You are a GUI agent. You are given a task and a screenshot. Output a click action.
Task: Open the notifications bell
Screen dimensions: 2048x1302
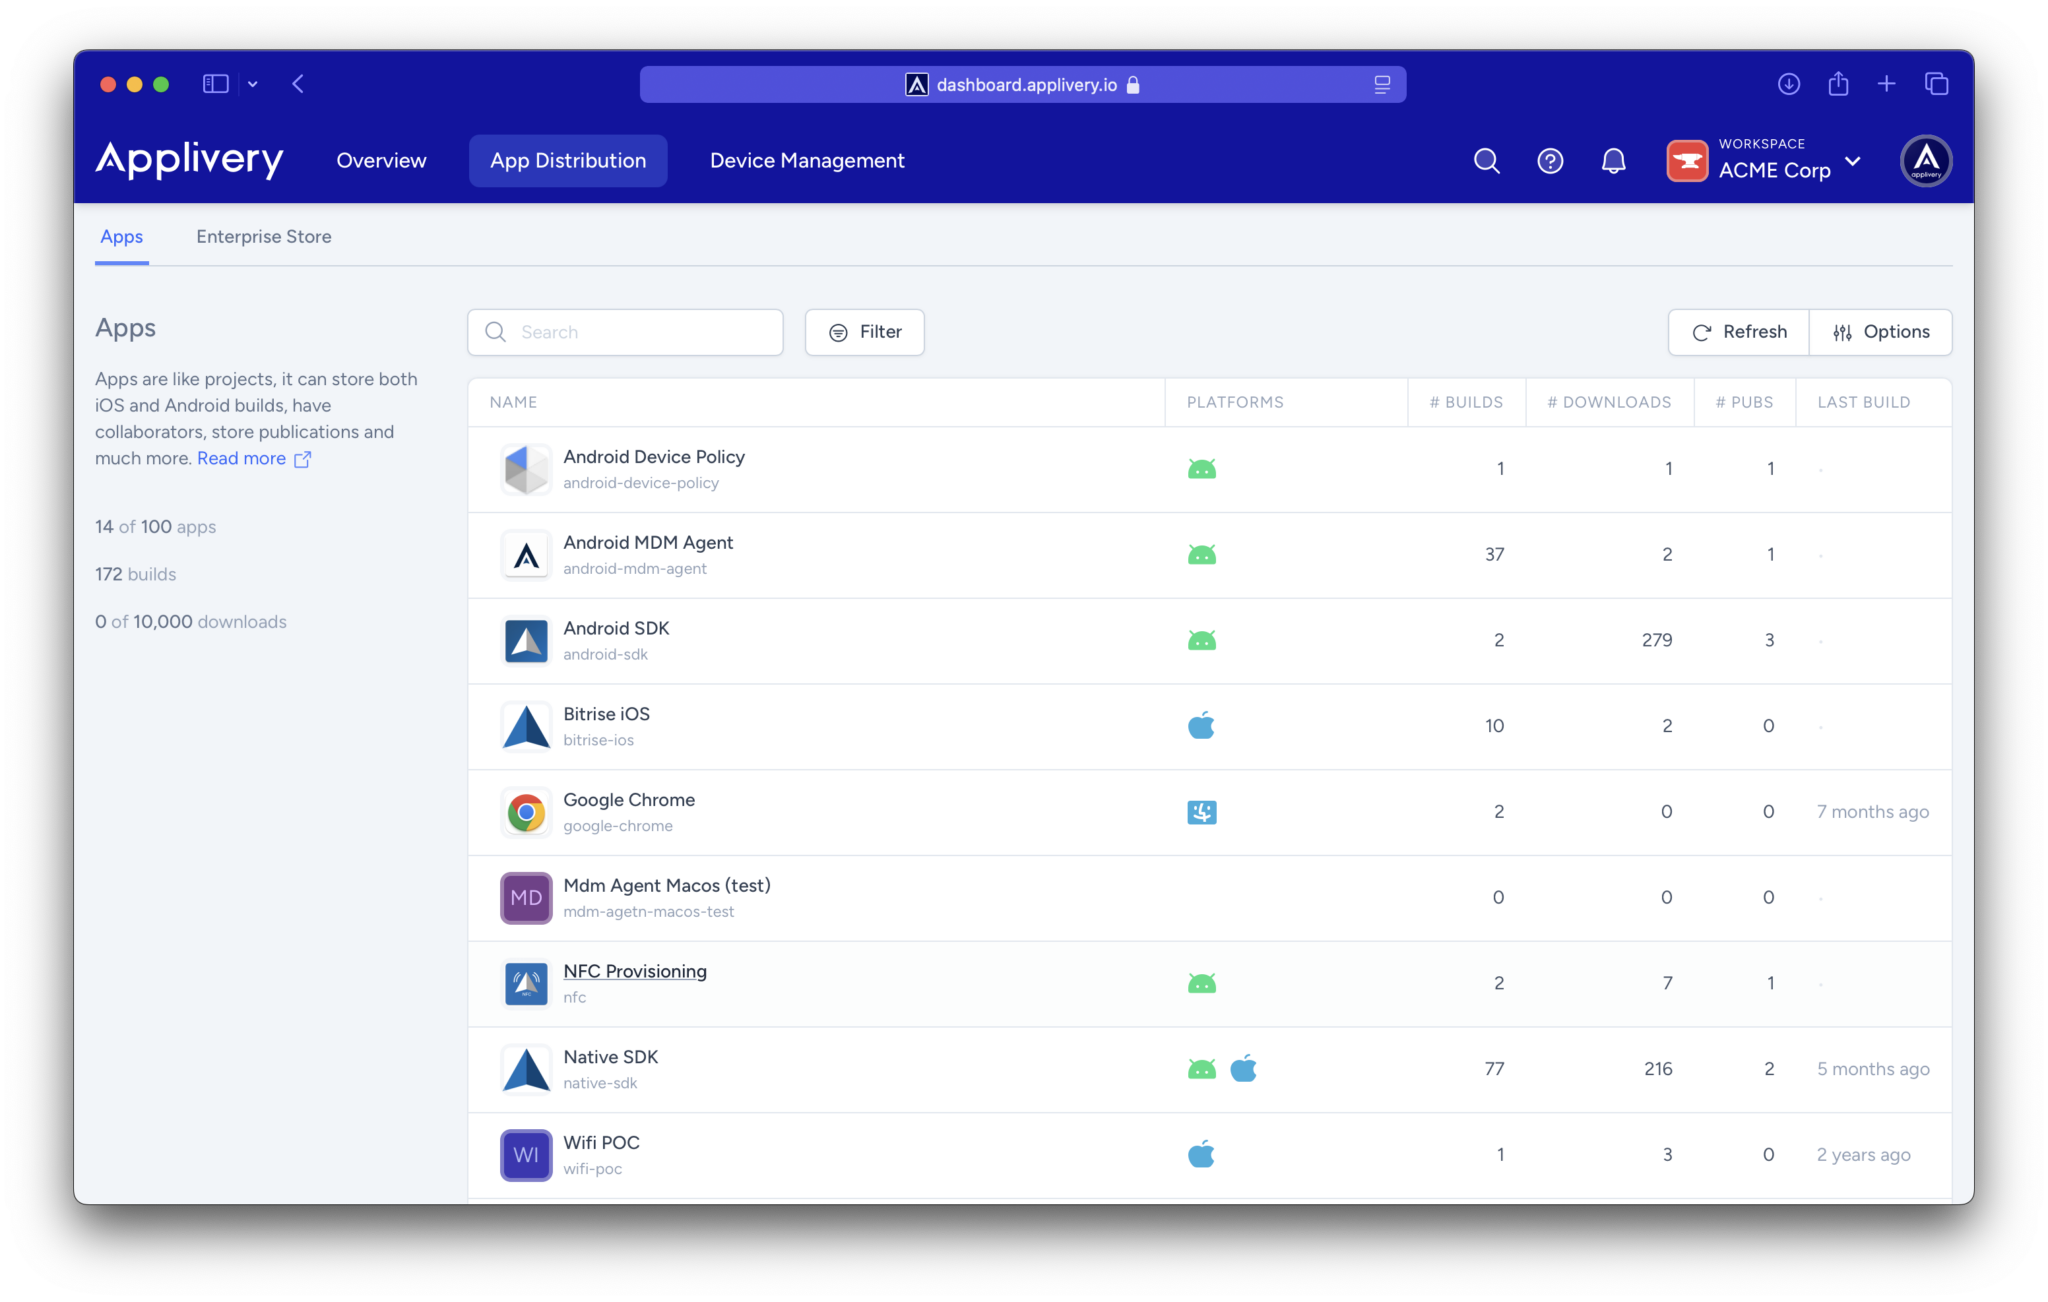1613,161
